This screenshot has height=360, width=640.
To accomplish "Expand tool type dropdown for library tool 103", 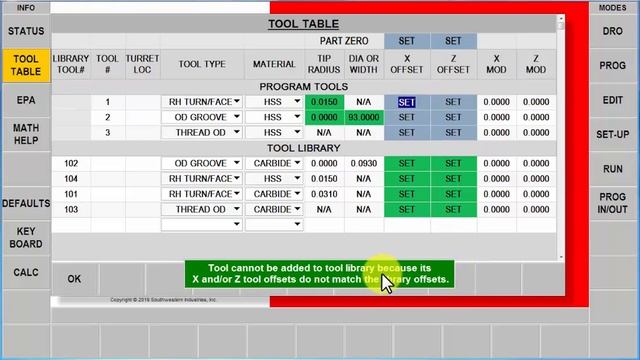I will (x=237, y=209).
